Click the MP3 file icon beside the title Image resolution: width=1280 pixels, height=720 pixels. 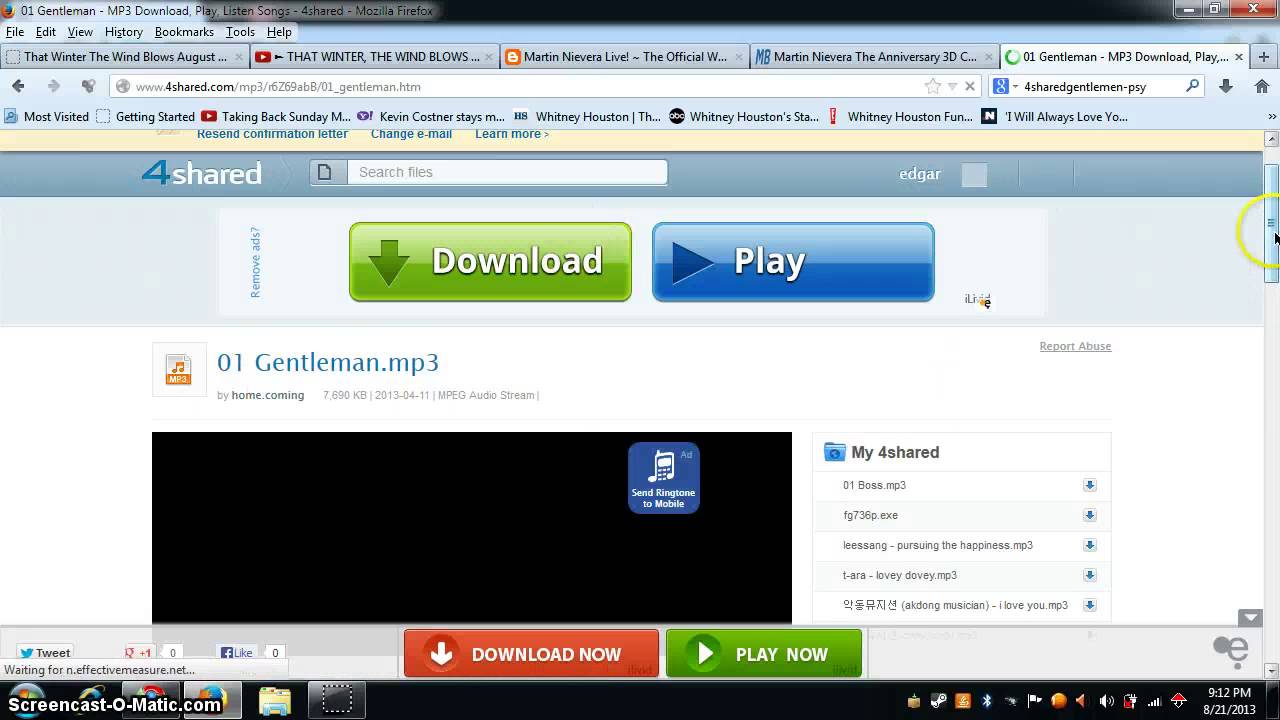click(x=178, y=369)
